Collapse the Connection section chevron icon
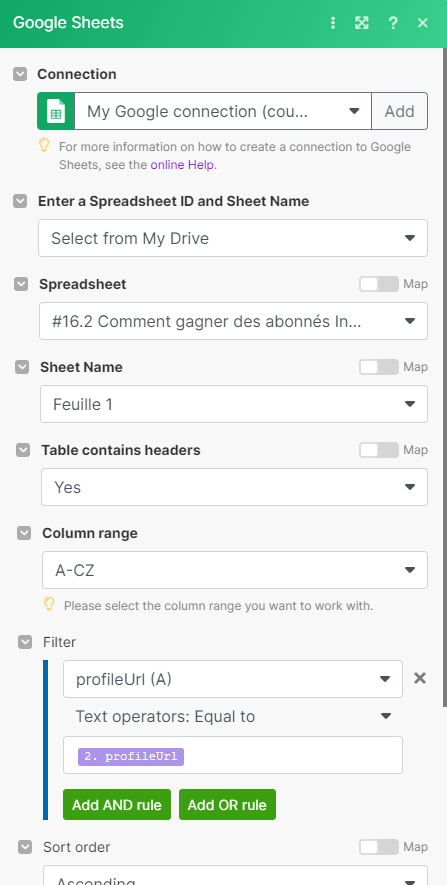Screen dimensions: 447x885 point(20,74)
